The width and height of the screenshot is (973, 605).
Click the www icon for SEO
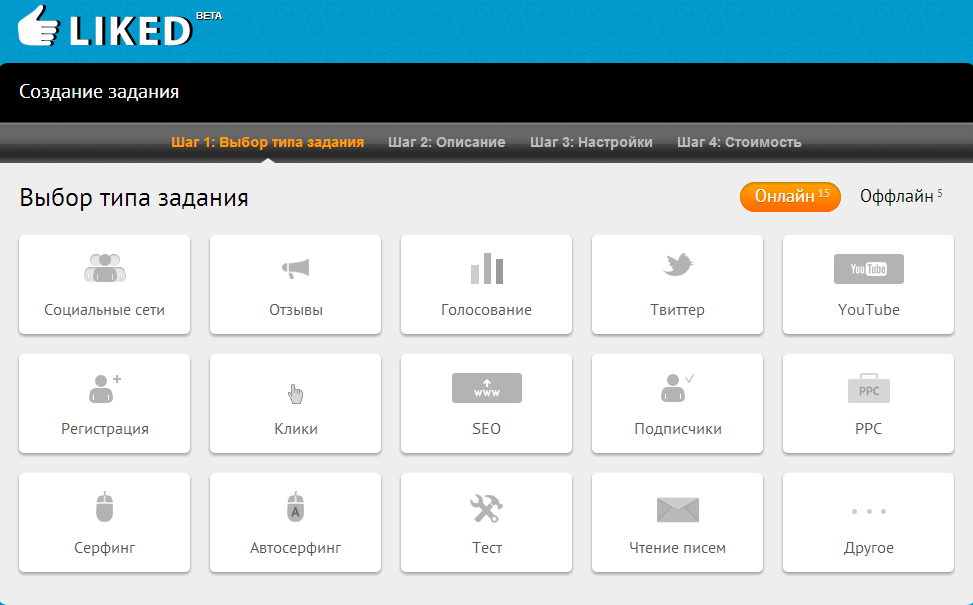[x=486, y=388]
